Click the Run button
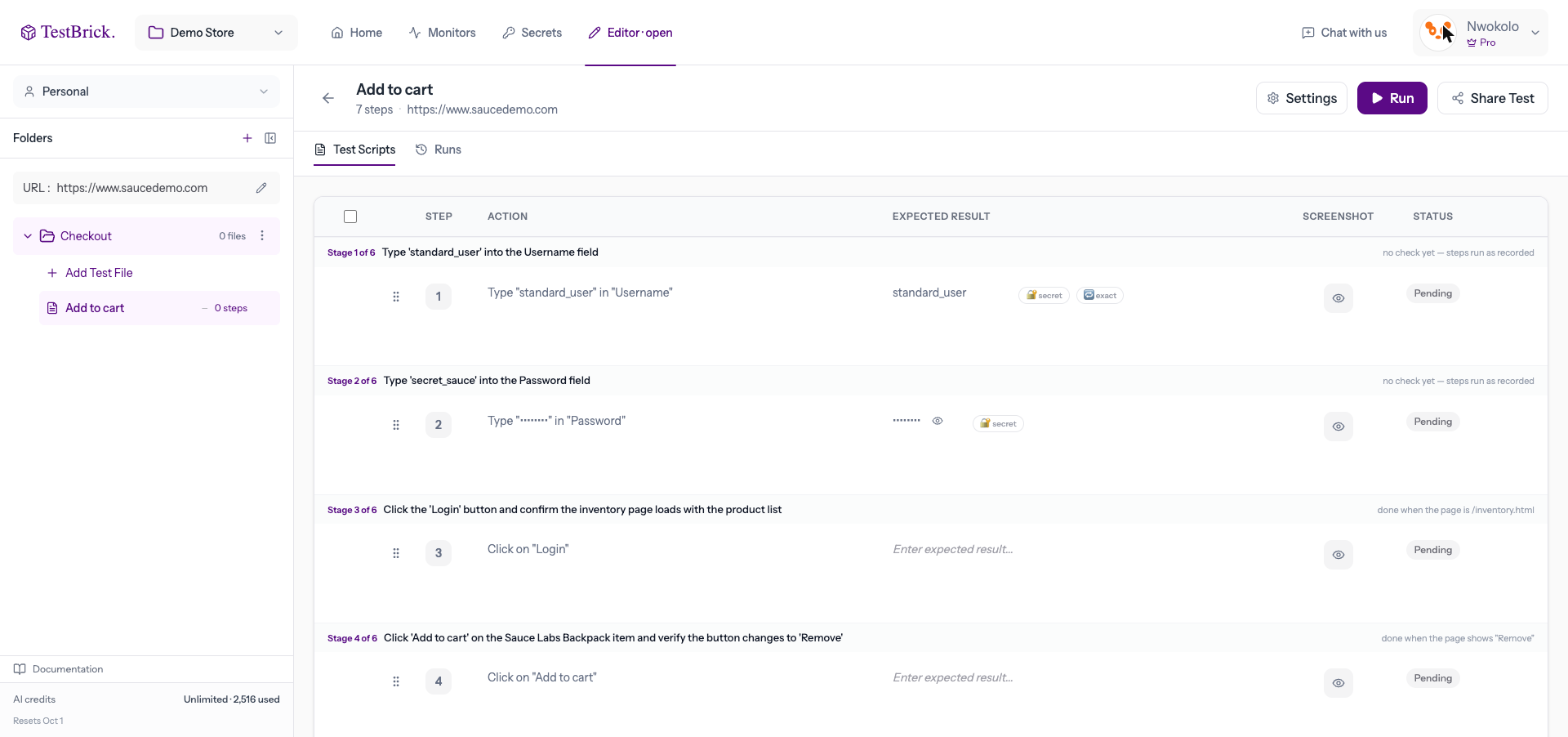The height and width of the screenshot is (737, 1568). (x=1392, y=98)
